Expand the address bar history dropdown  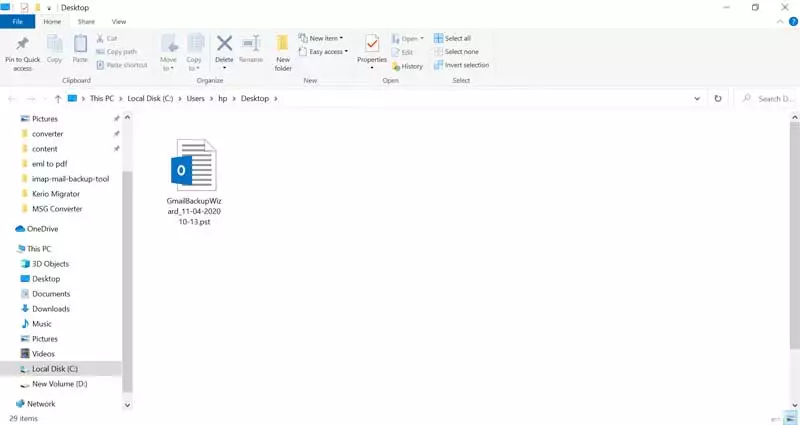click(x=697, y=99)
